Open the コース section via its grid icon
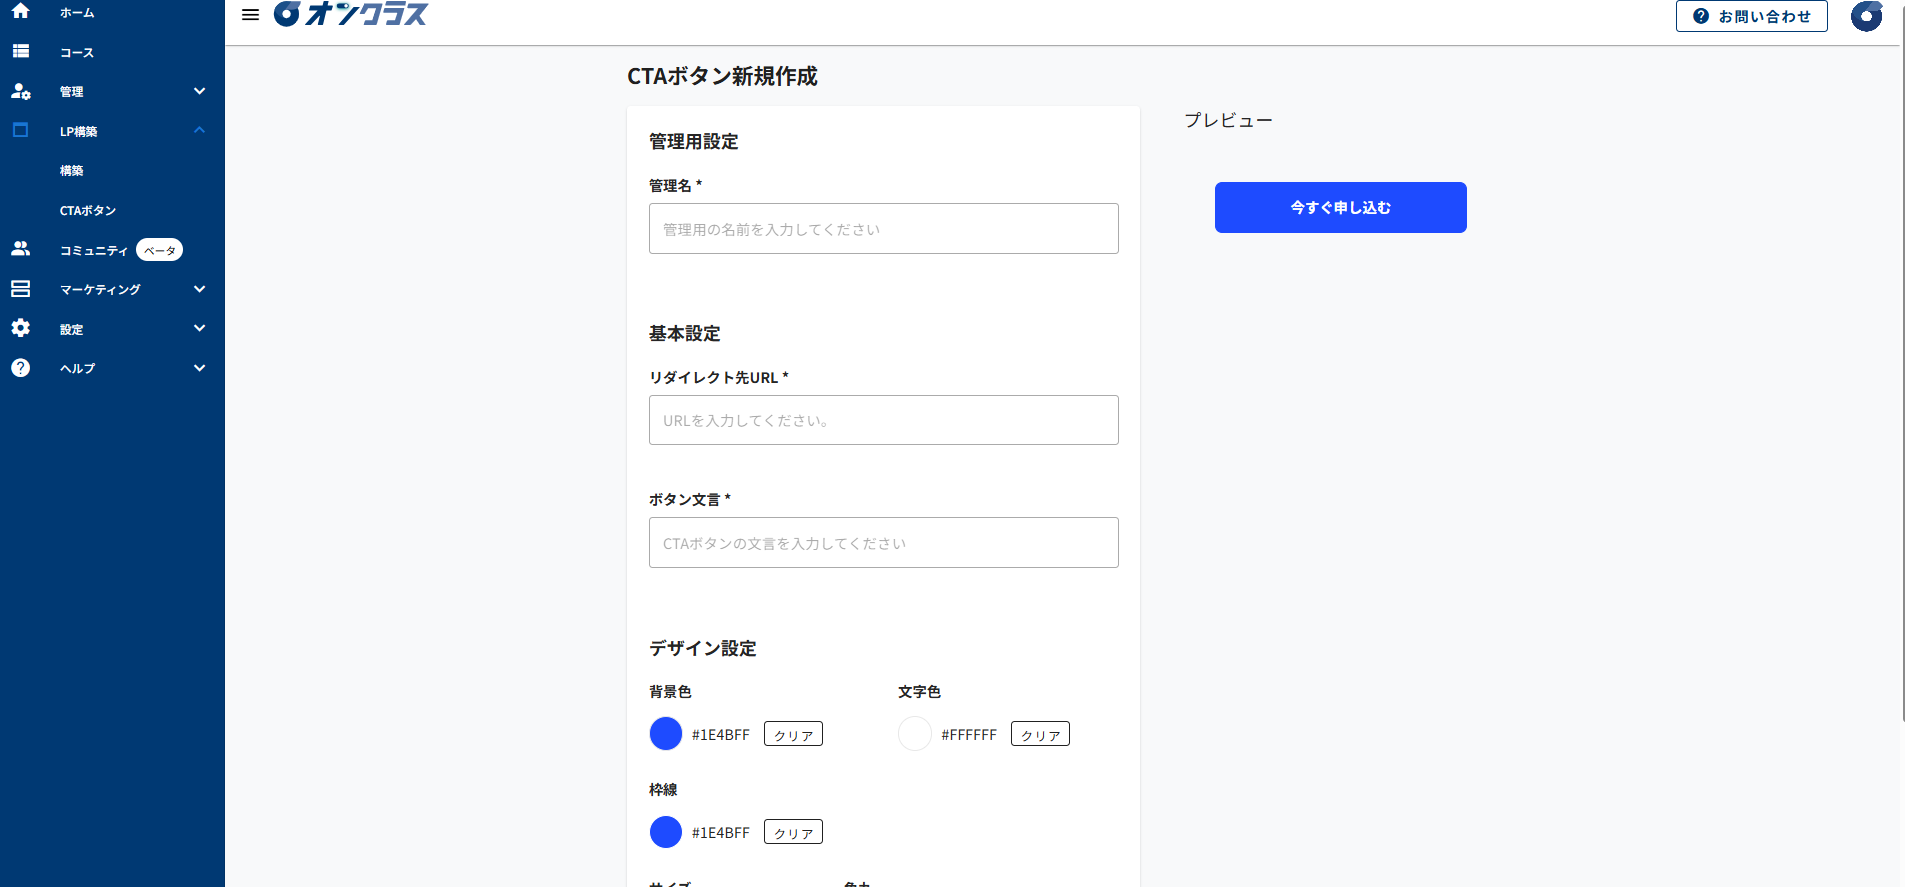 [21, 52]
